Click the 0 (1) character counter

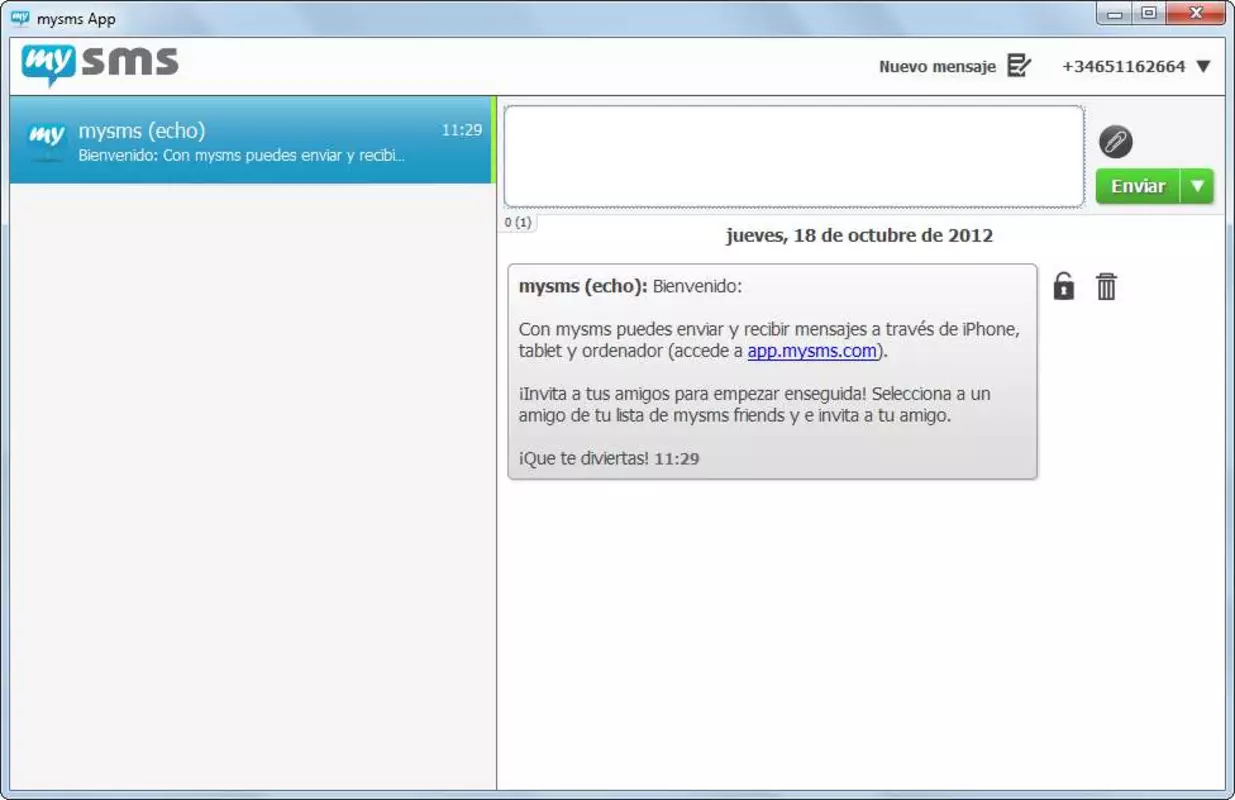[x=517, y=223]
